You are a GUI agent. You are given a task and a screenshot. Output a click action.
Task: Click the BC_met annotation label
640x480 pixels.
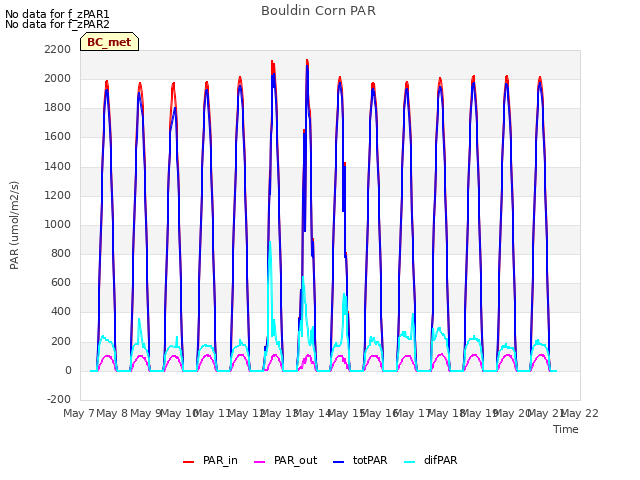[x=109, y=42]
